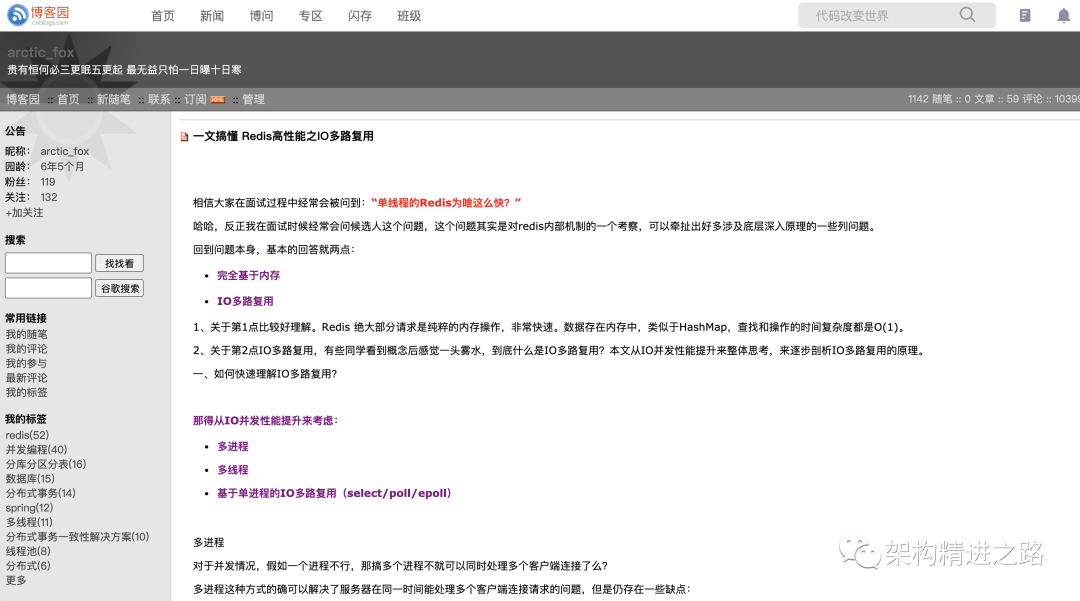
Task: Open 最新评论 link
Action: [x=26, y=377]
